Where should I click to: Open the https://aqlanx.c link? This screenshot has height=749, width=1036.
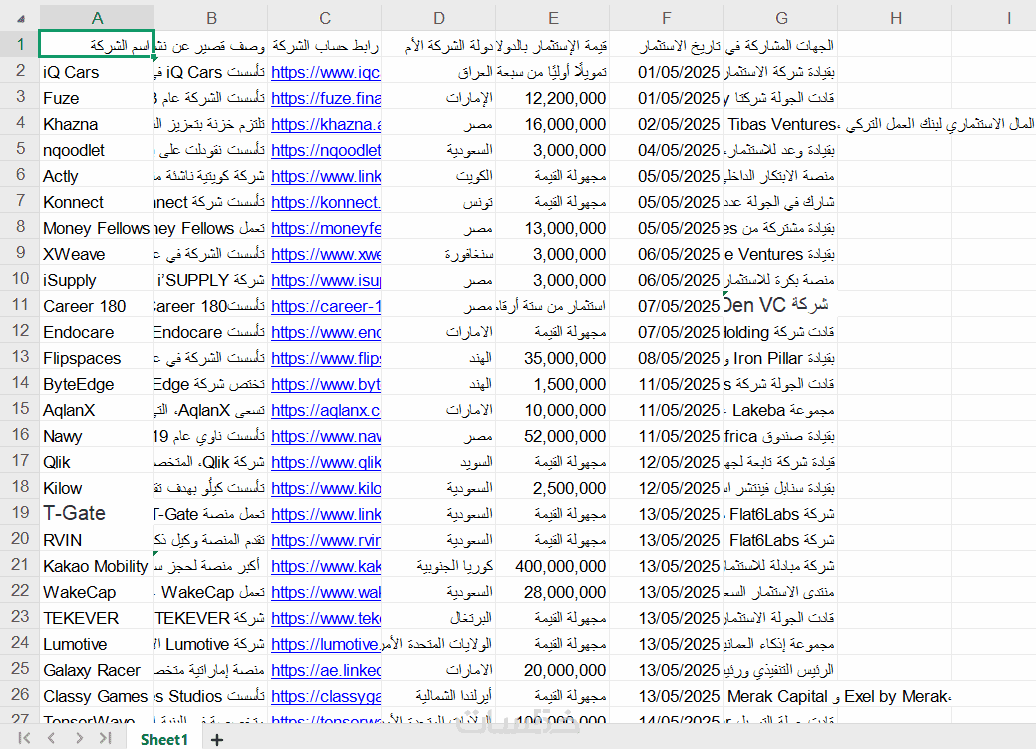[326, 410]
